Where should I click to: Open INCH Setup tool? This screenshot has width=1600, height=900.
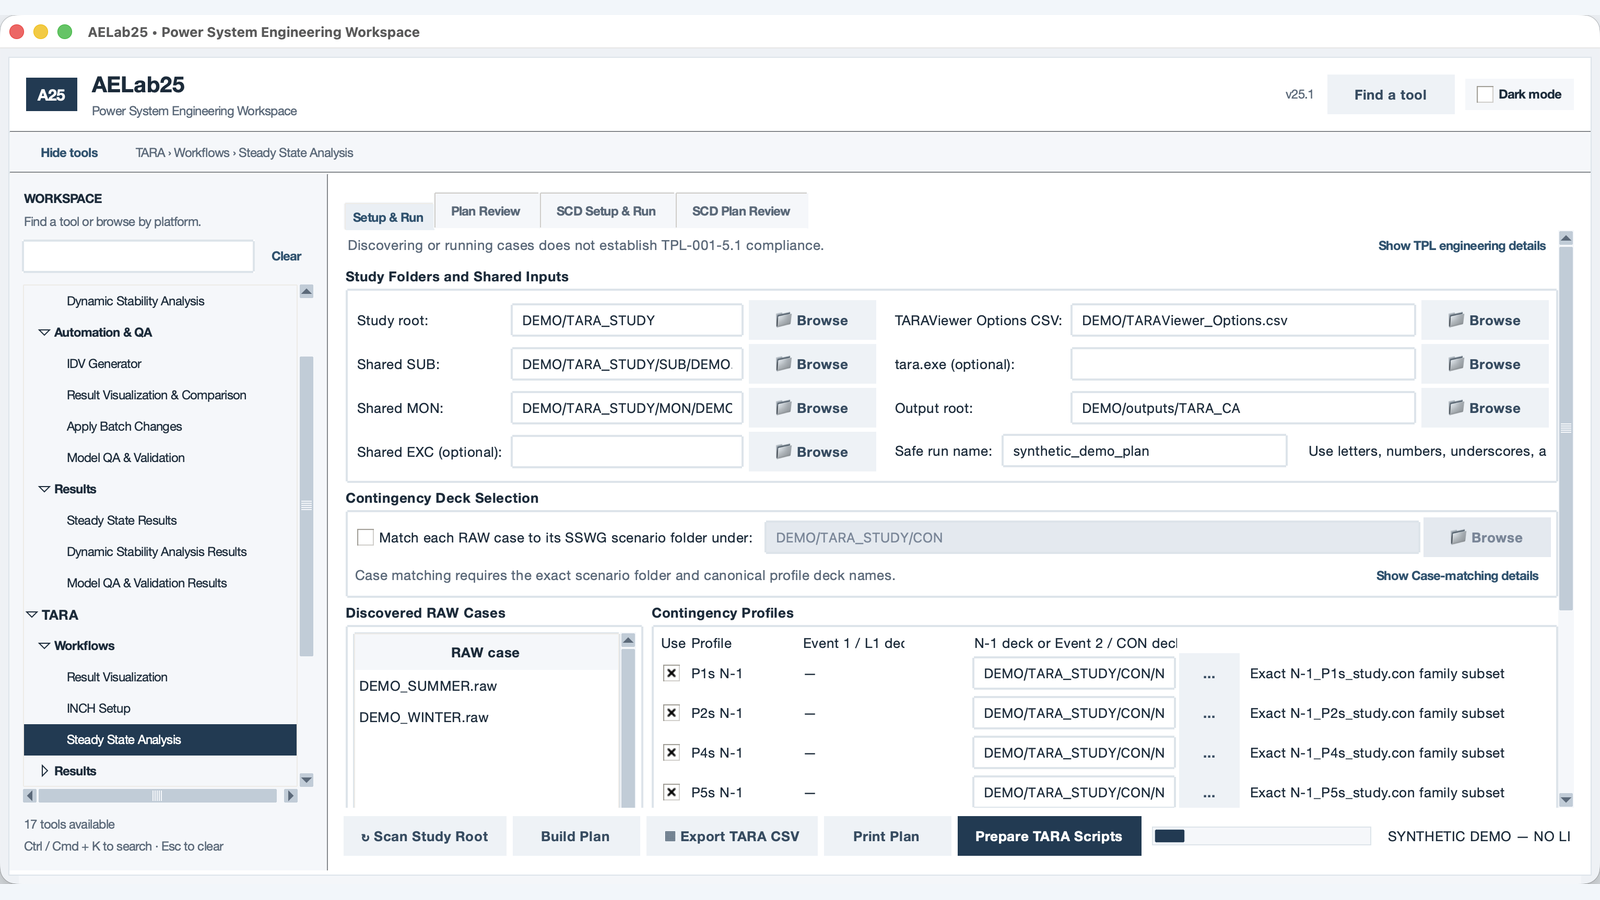coord(98,708)
